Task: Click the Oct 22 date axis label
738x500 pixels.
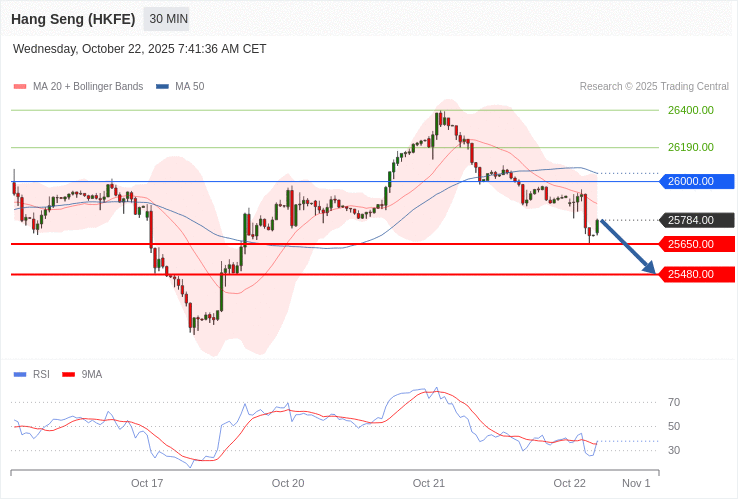Action: point(570,484)
